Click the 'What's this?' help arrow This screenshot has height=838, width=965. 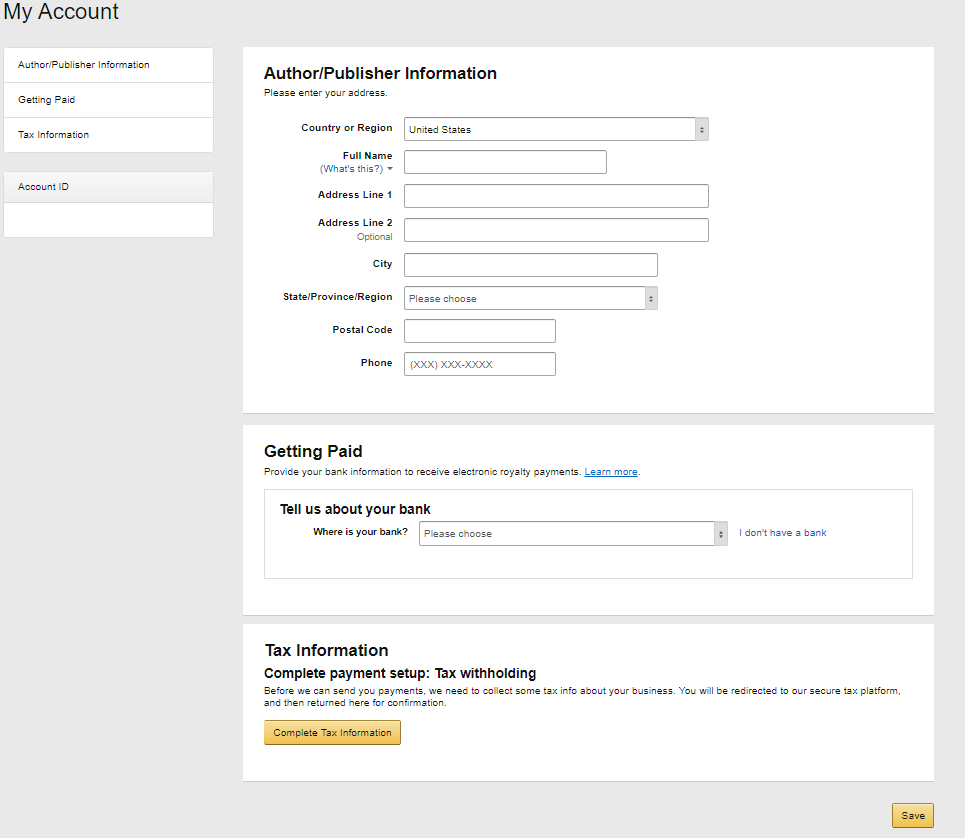click(390, 169)
